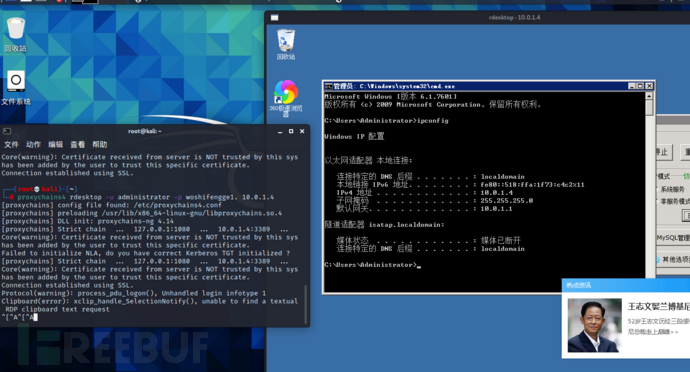The width and height of the screenshot is (690, 372).
Task: Open the 文件系统 desktop icon
Action: click(x=16, y=88)
